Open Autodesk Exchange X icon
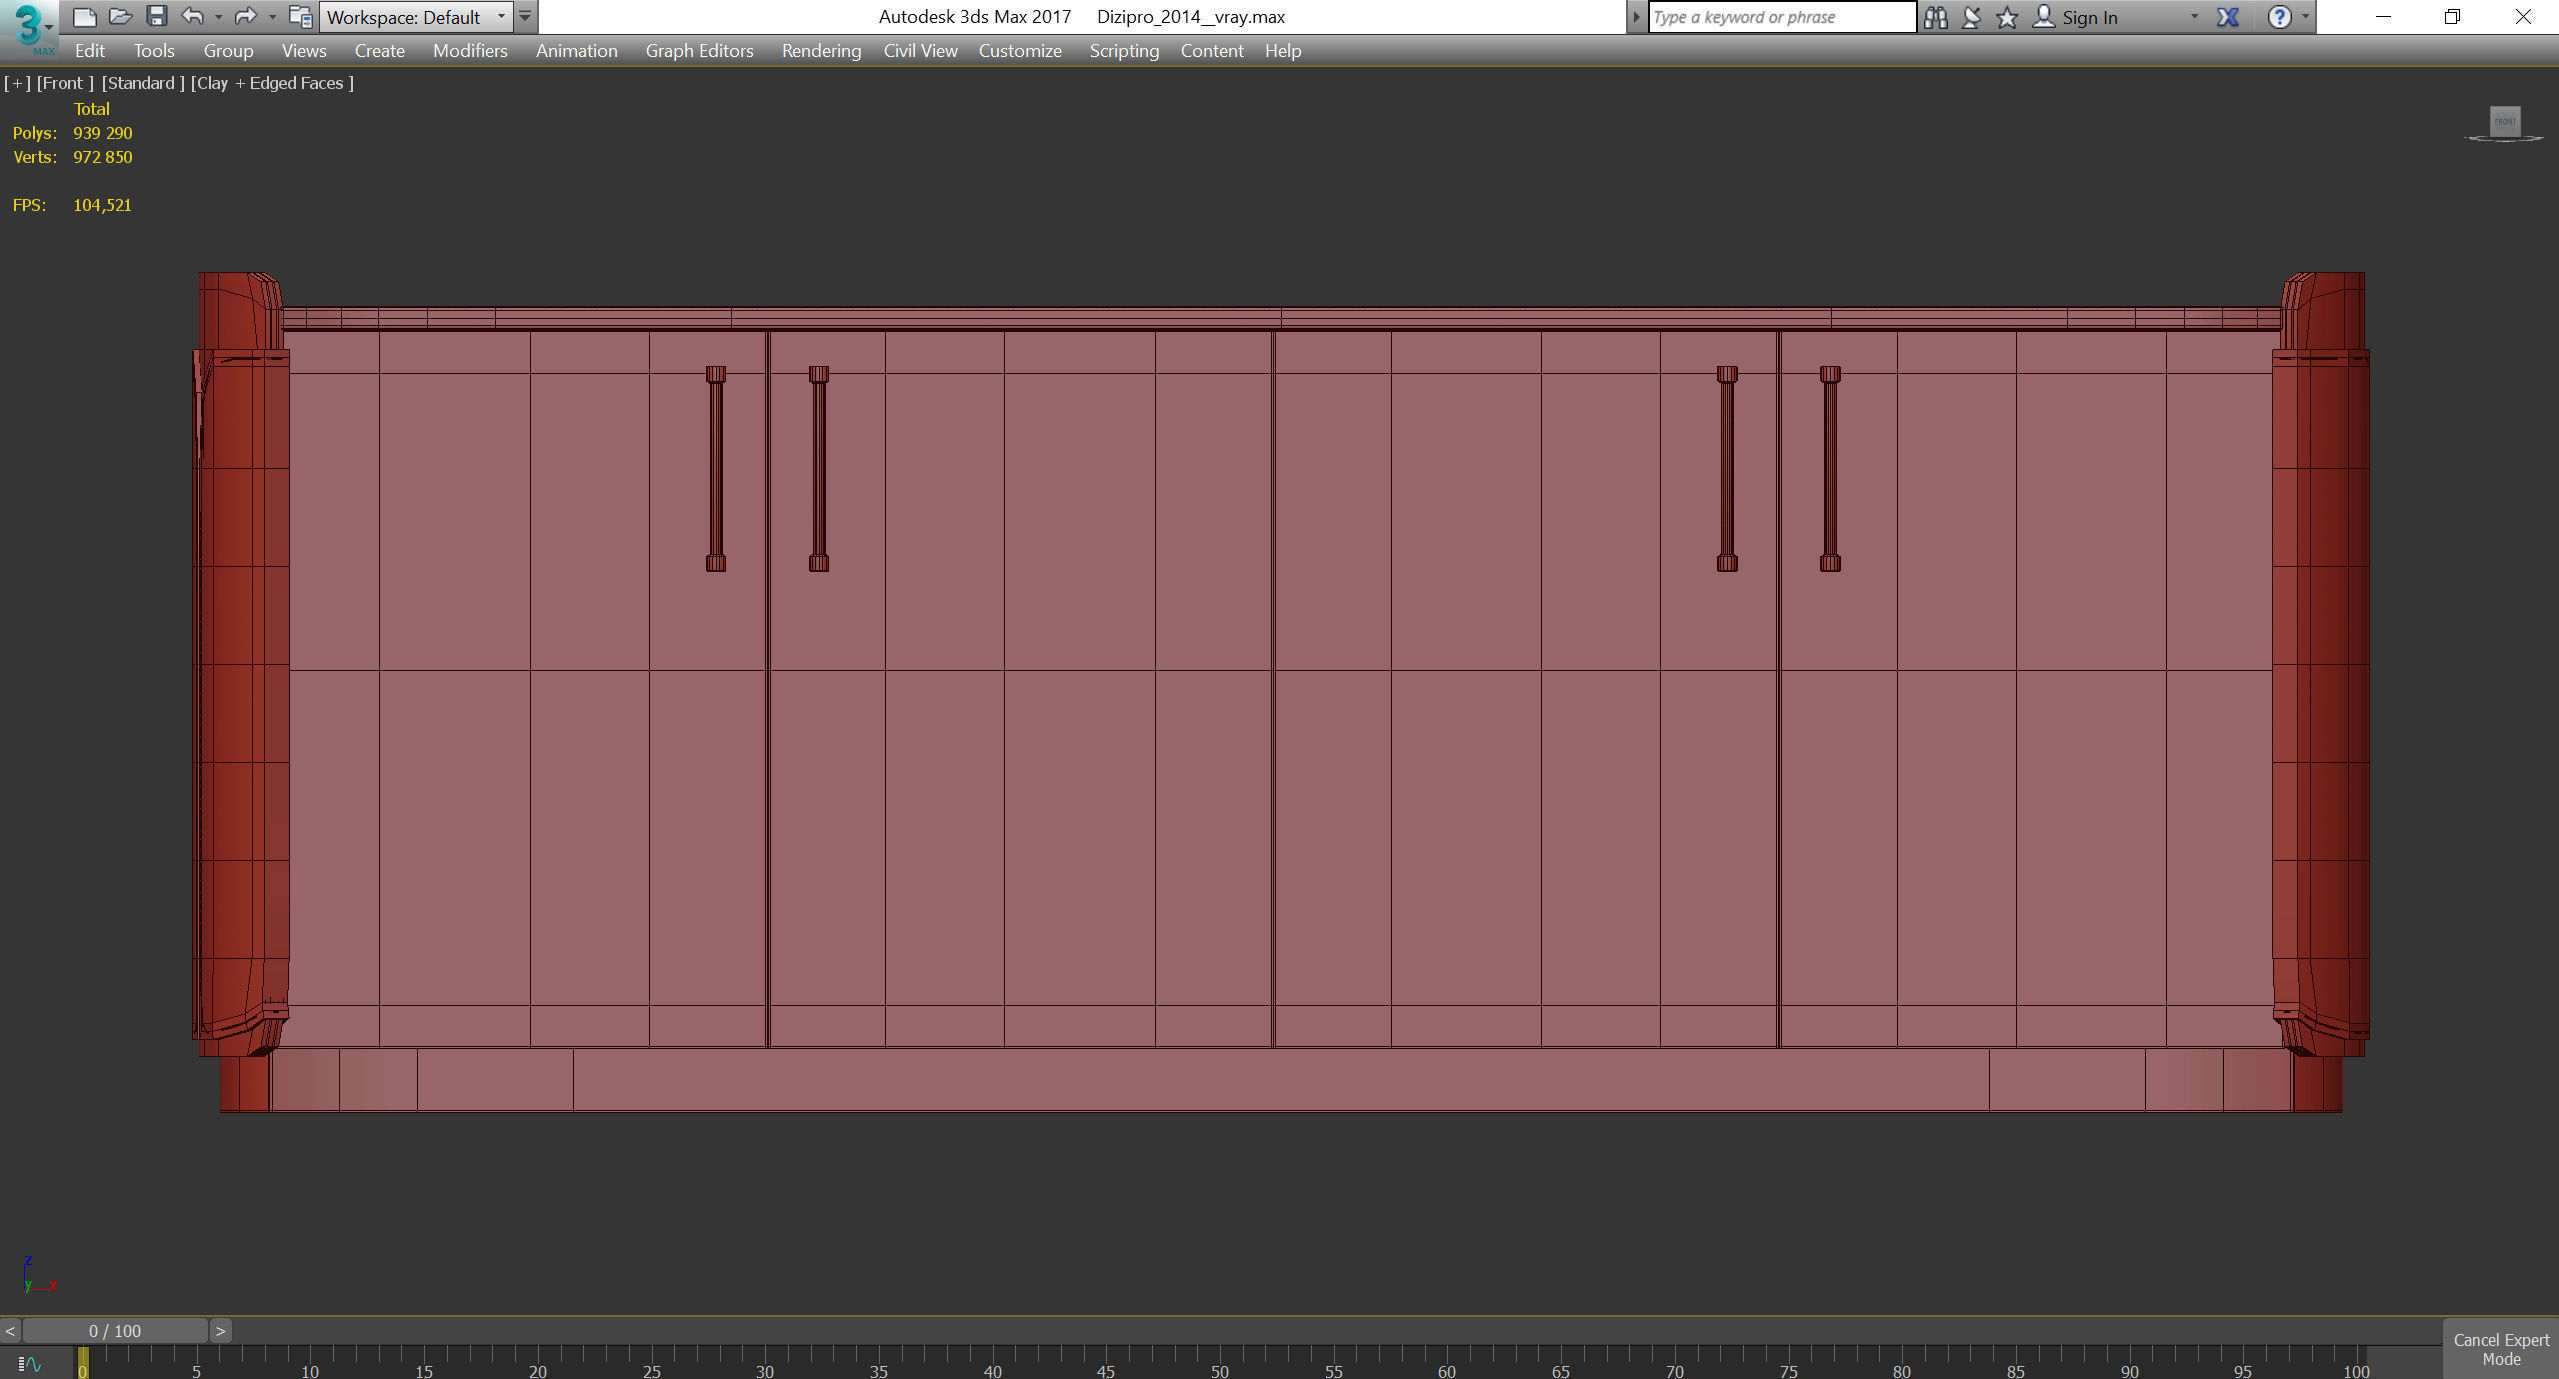 (2227, 17)
